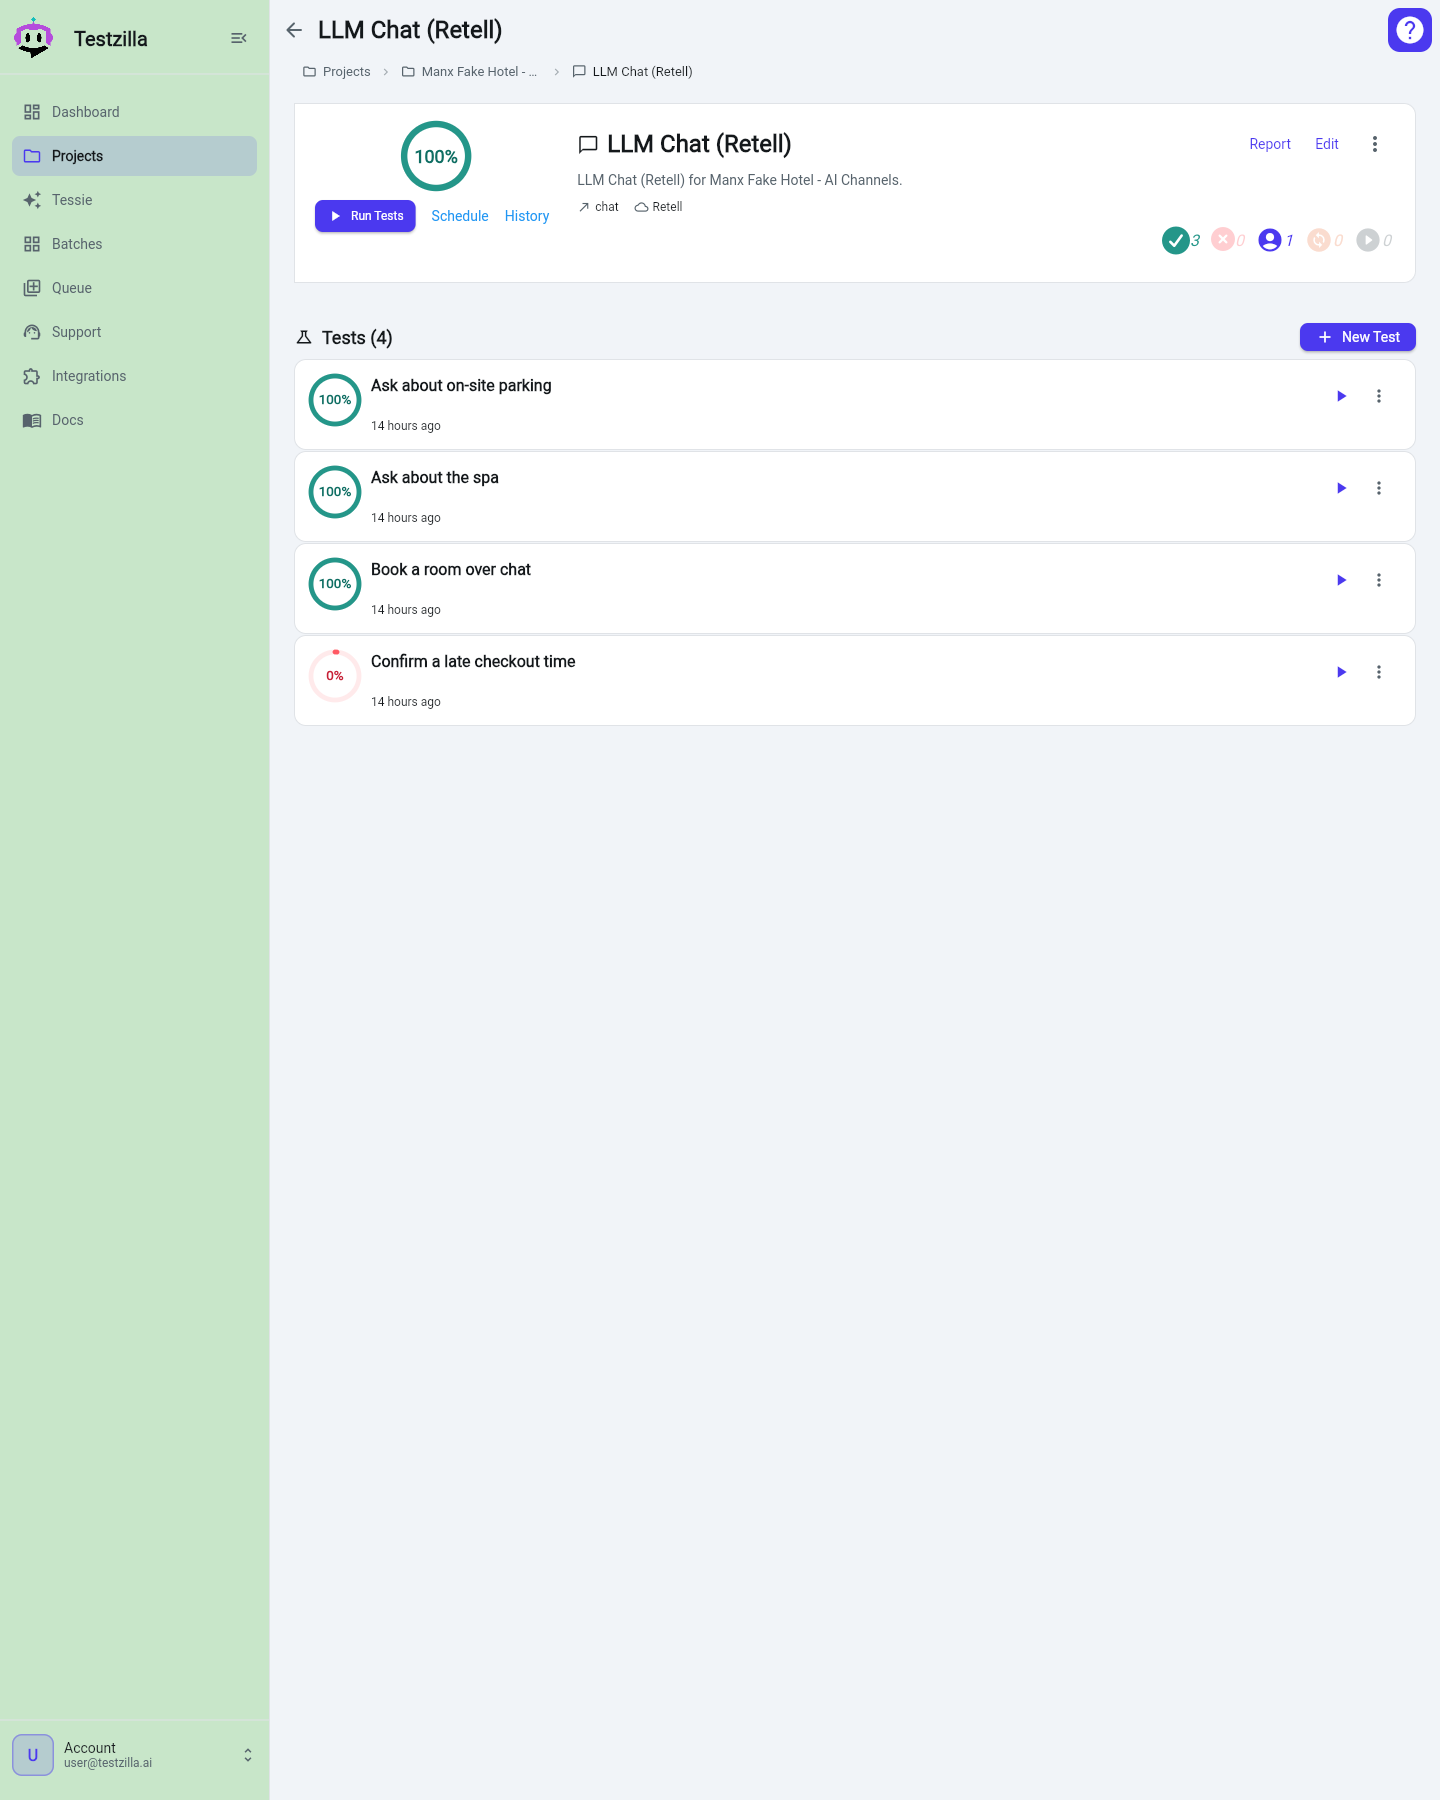The height and width of the screenshot is (1800, 1440).
Task: Go to Batches in the sidebar
Action: click(134, 244)
